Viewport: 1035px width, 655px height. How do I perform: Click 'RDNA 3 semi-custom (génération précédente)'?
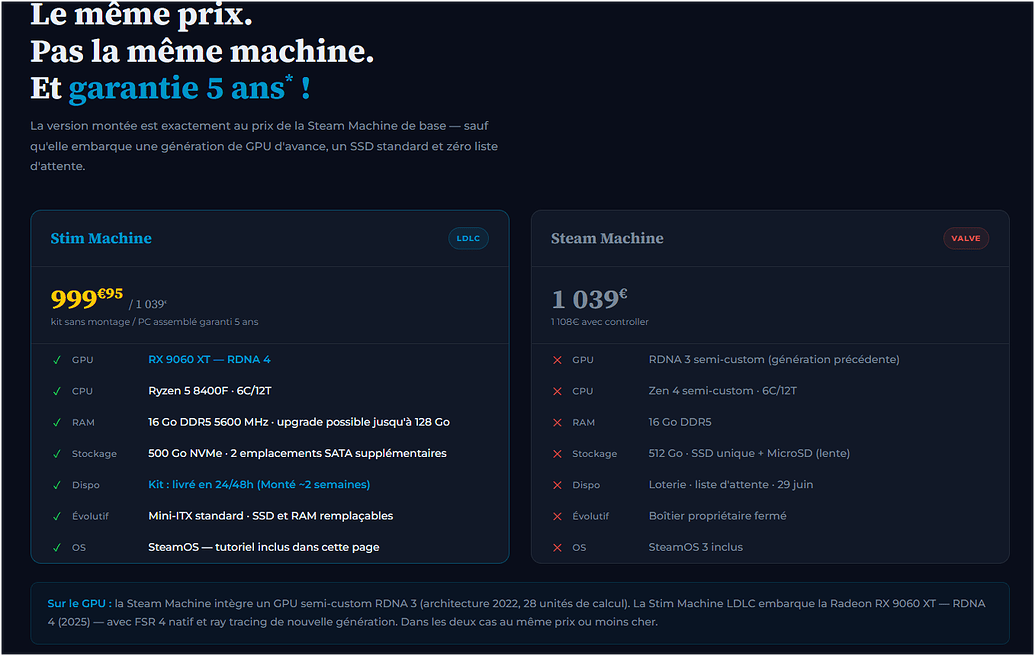774,359
